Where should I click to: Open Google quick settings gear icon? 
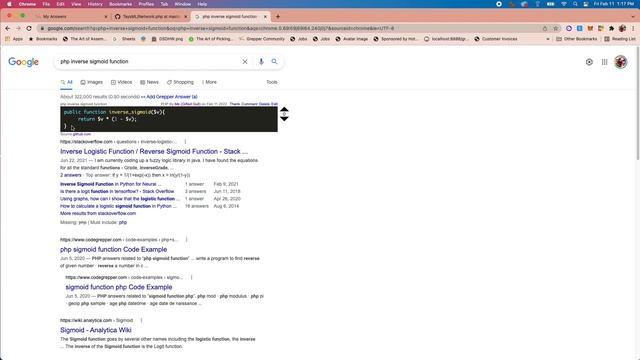(x=589, y=62)
